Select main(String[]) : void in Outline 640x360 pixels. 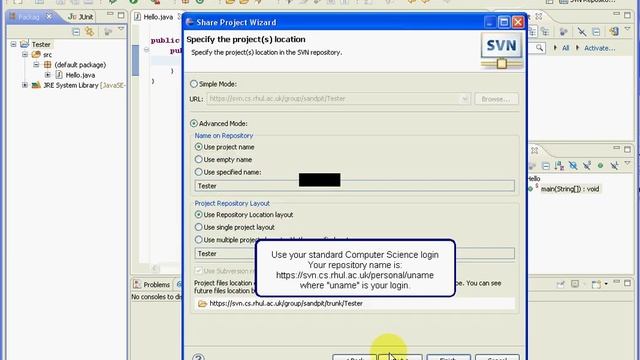point(570,189)
